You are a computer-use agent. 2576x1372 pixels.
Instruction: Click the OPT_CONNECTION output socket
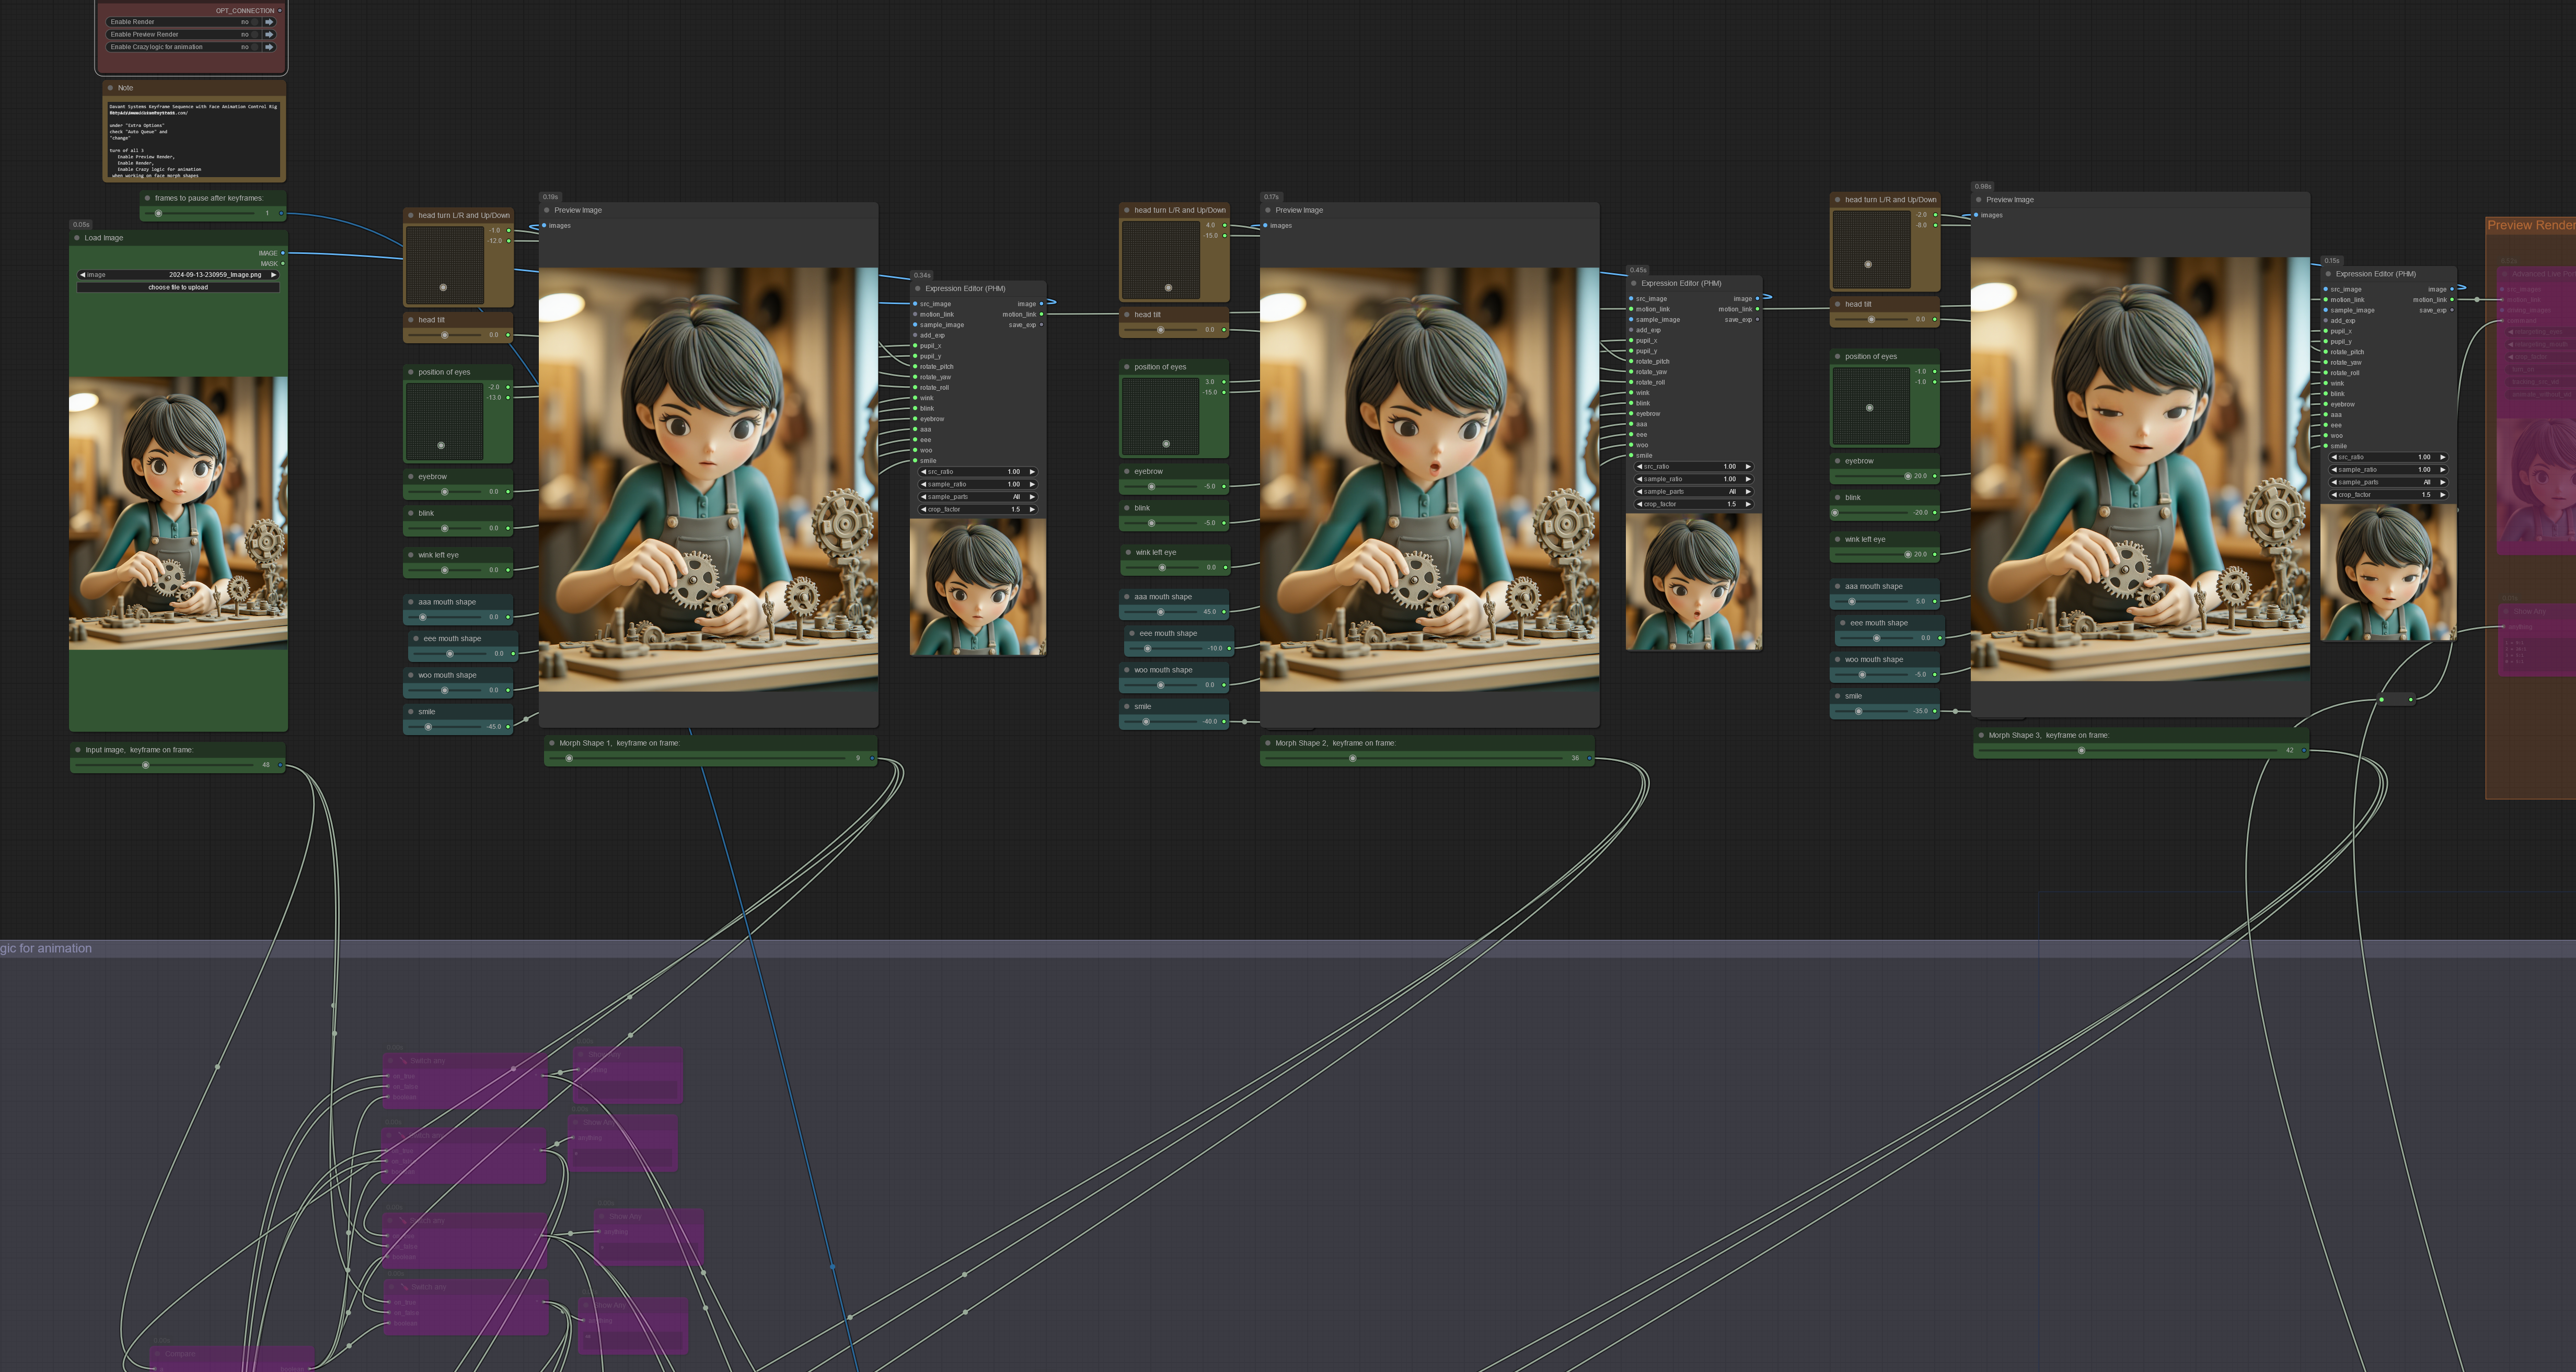pos(280,10)
